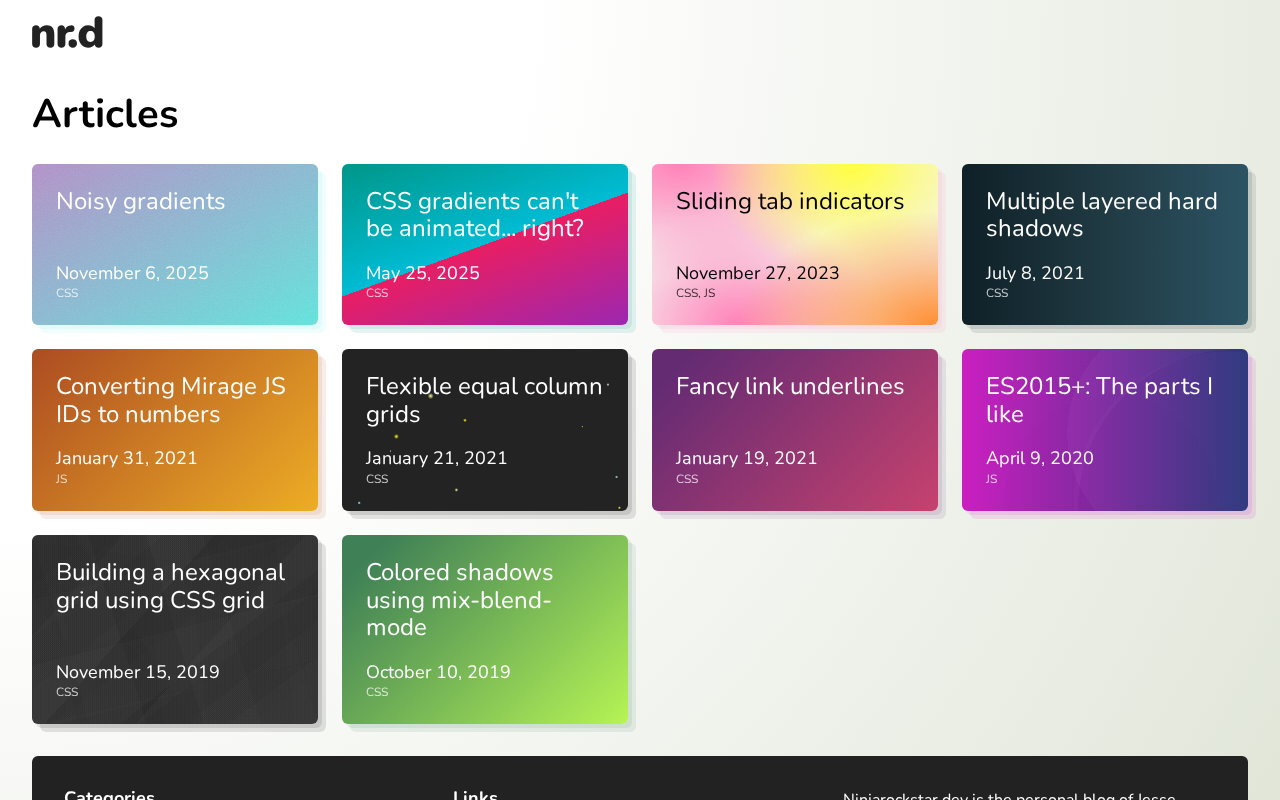The width and height of the screenshot is (1280, 800).
Task: Click the November 15, 2019 date
Action: [138, 672]
